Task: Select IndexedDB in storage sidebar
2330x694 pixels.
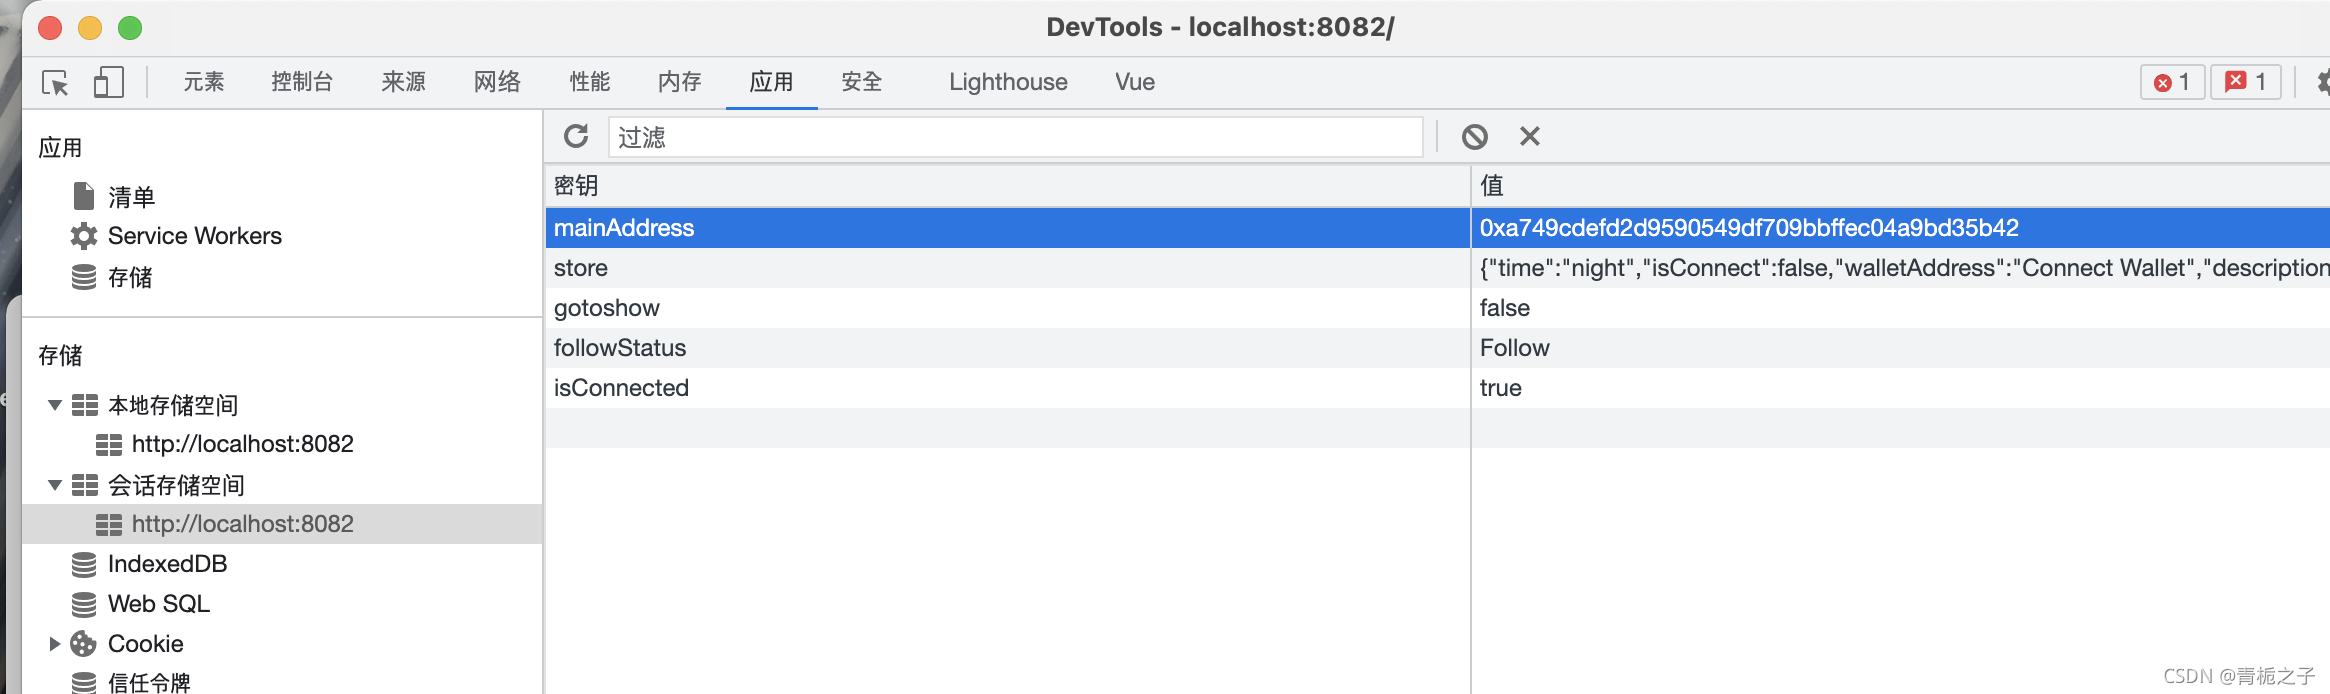Action: click(167, 564)
